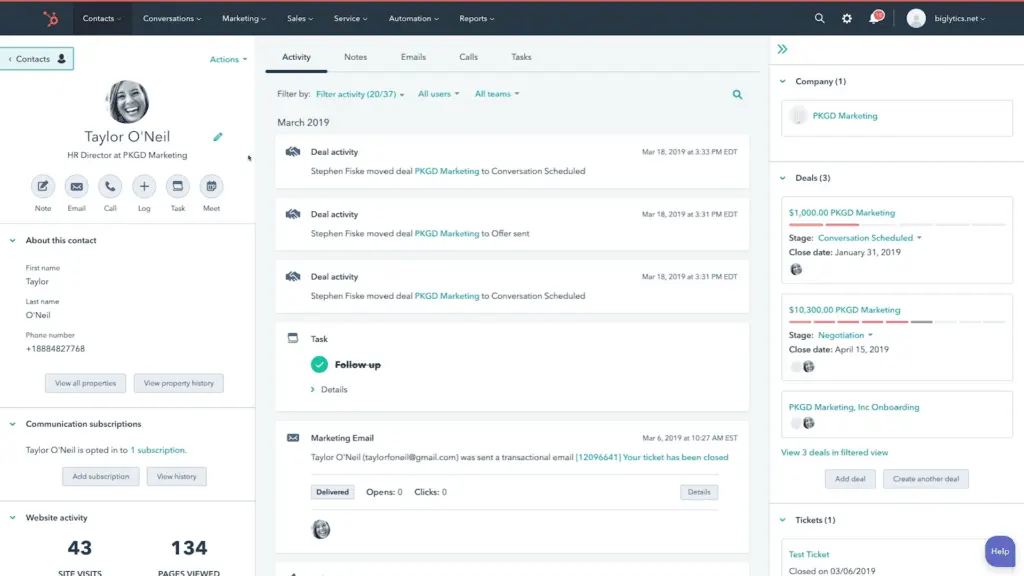Open the Actions dropdown

coord(228,59)
